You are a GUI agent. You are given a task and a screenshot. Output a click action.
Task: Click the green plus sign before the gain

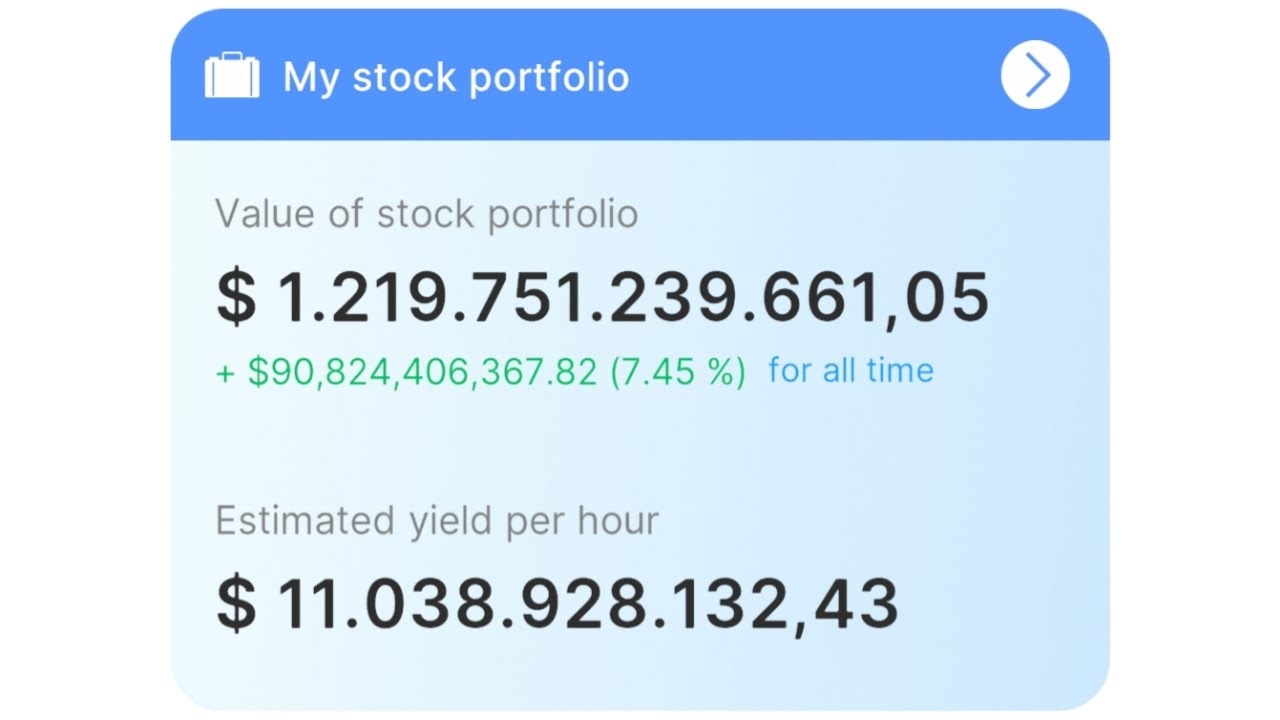point(225,372)
